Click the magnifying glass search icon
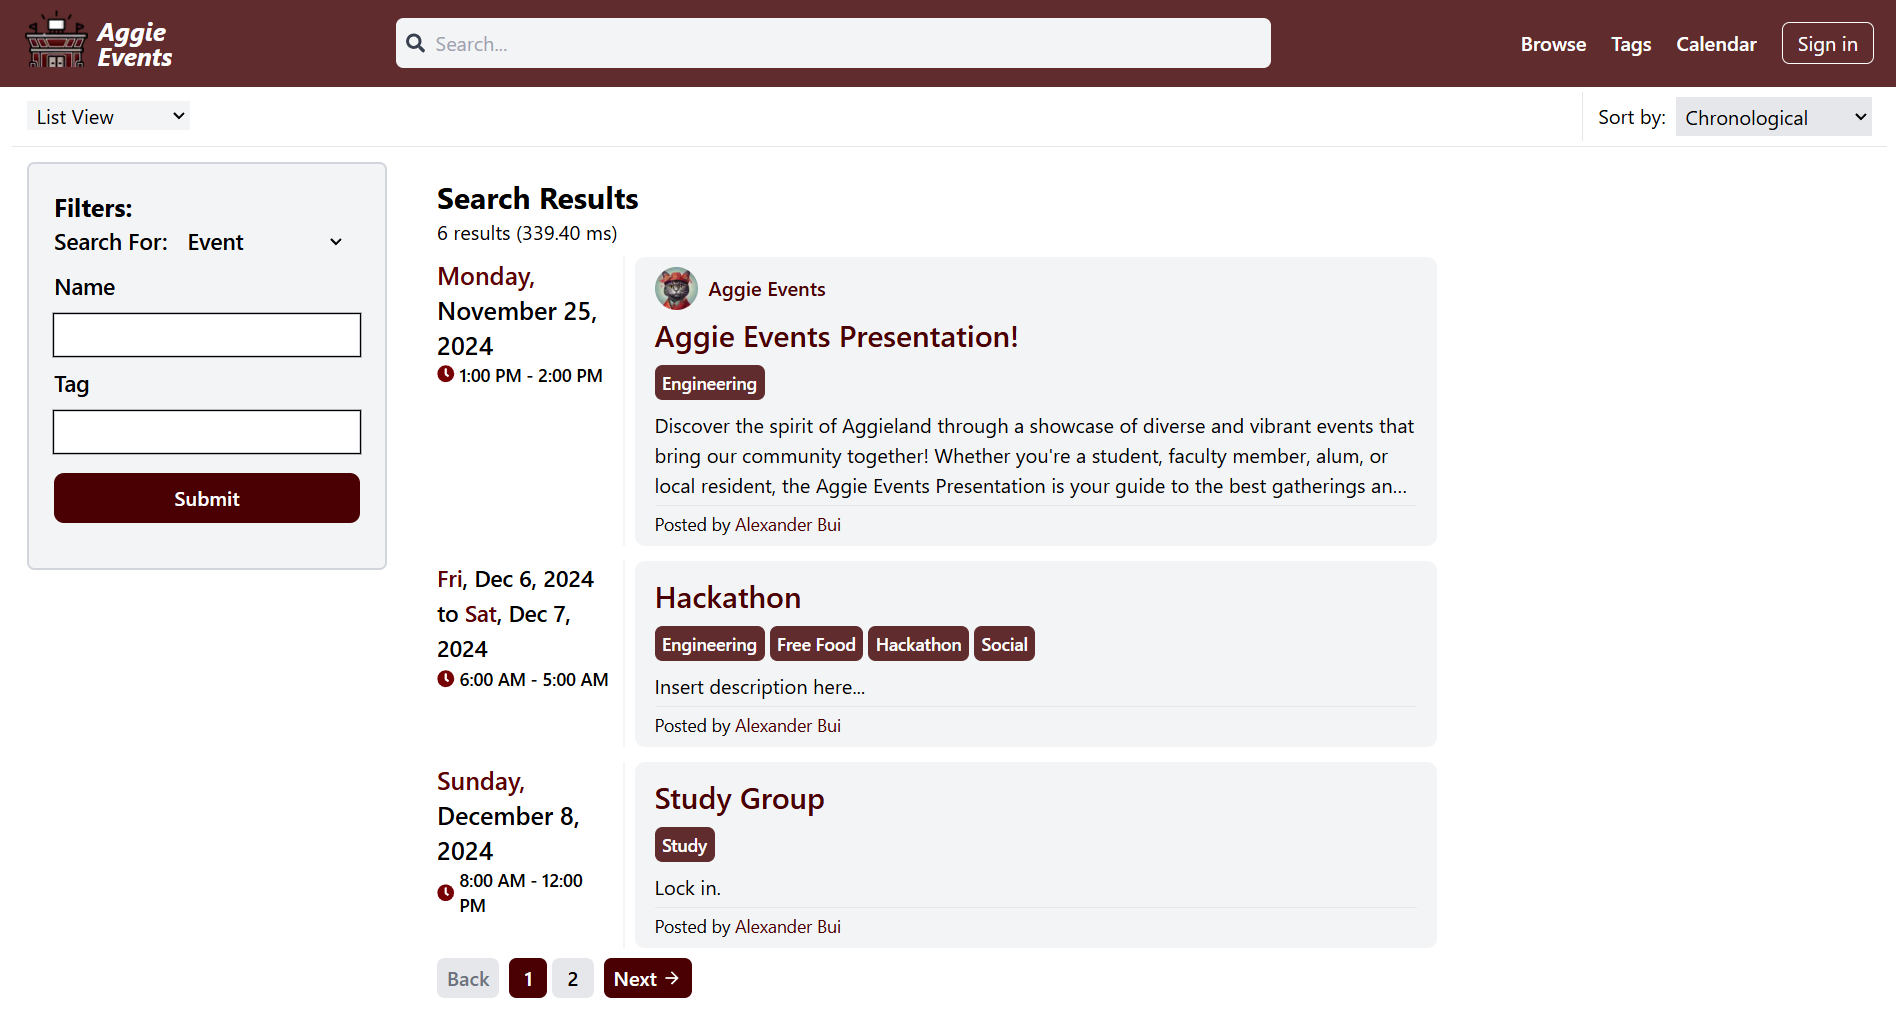This screenshot has width=1896, height=1023. (416, 44)
